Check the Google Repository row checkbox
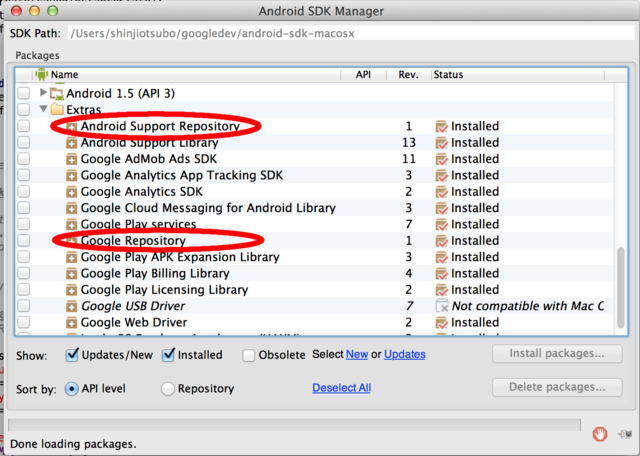The height and width of the screenshot is (456, 640). 24,240
